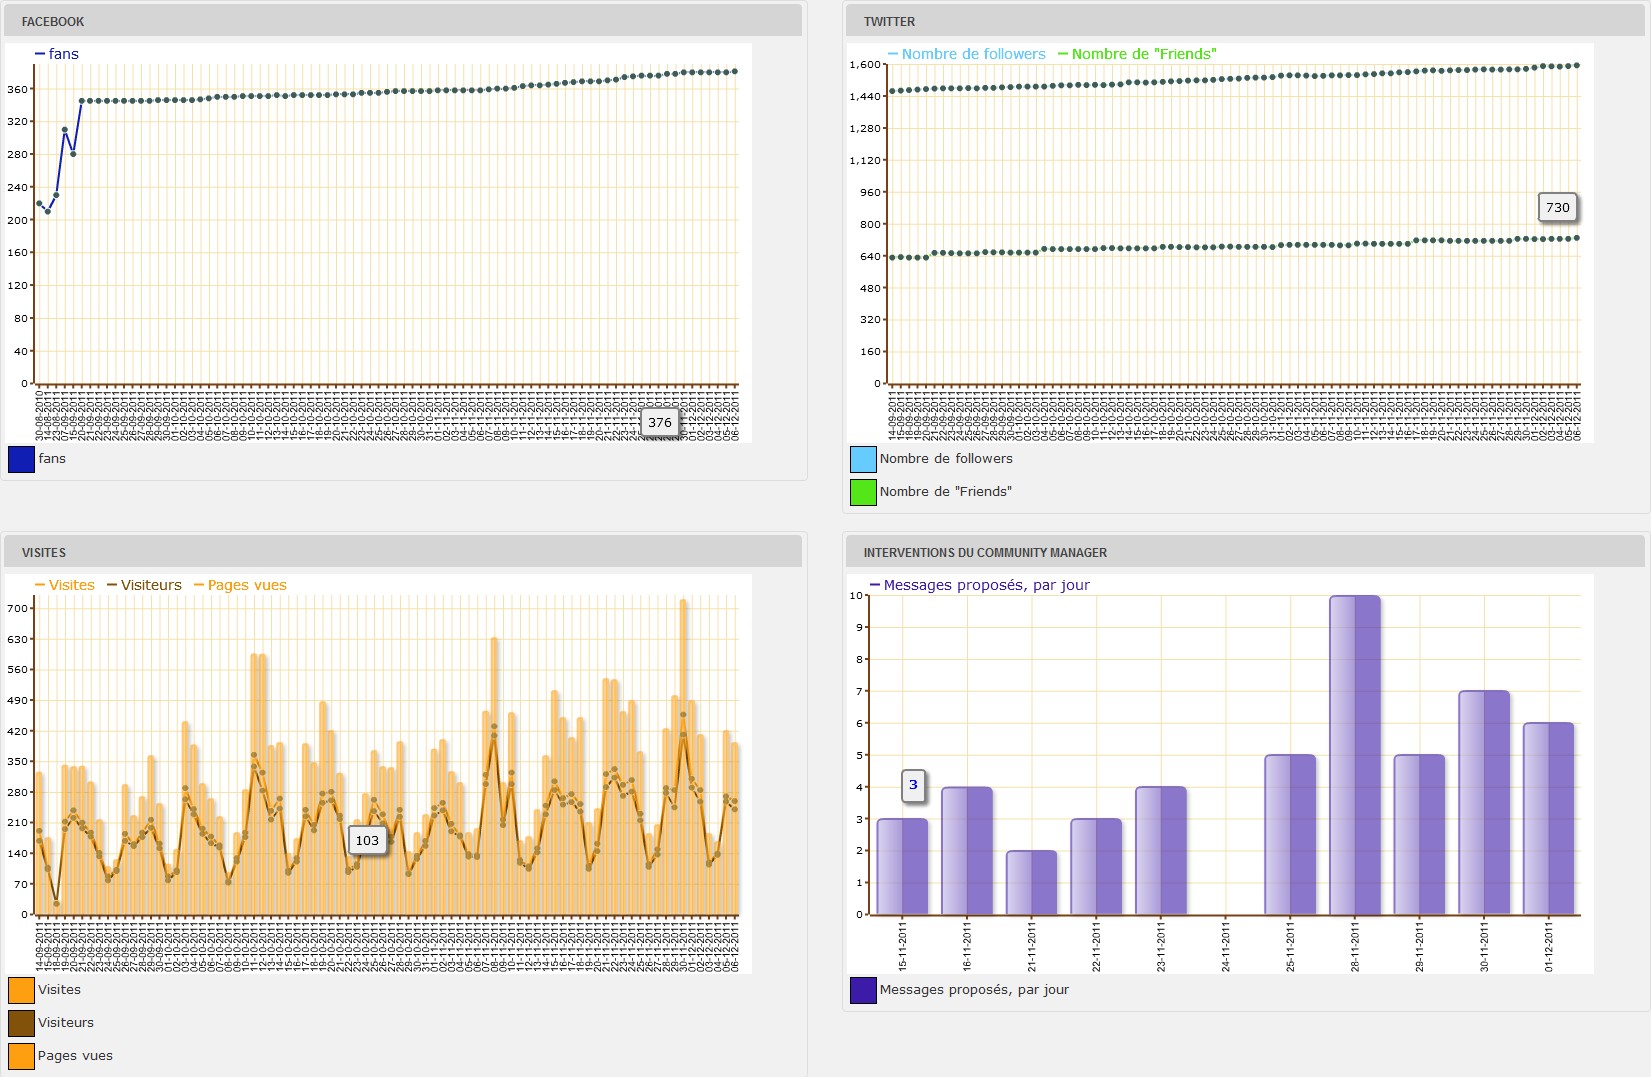1651x1077 pixels.
Task: Click the 640 y-axis value on Twitter chart
Action: point(870,257)
